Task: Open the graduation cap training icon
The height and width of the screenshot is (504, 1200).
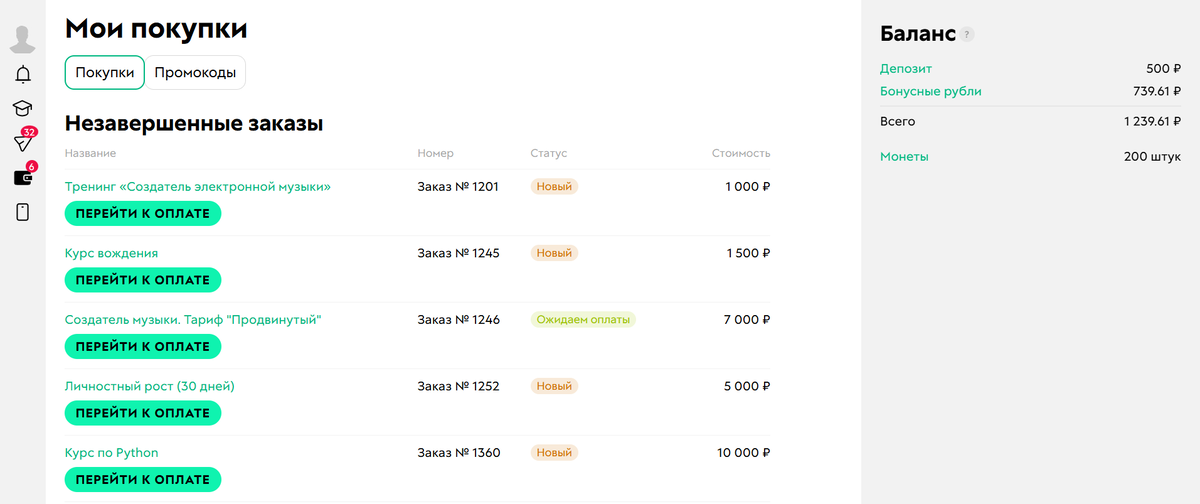Action: click(x=22, y=108)
